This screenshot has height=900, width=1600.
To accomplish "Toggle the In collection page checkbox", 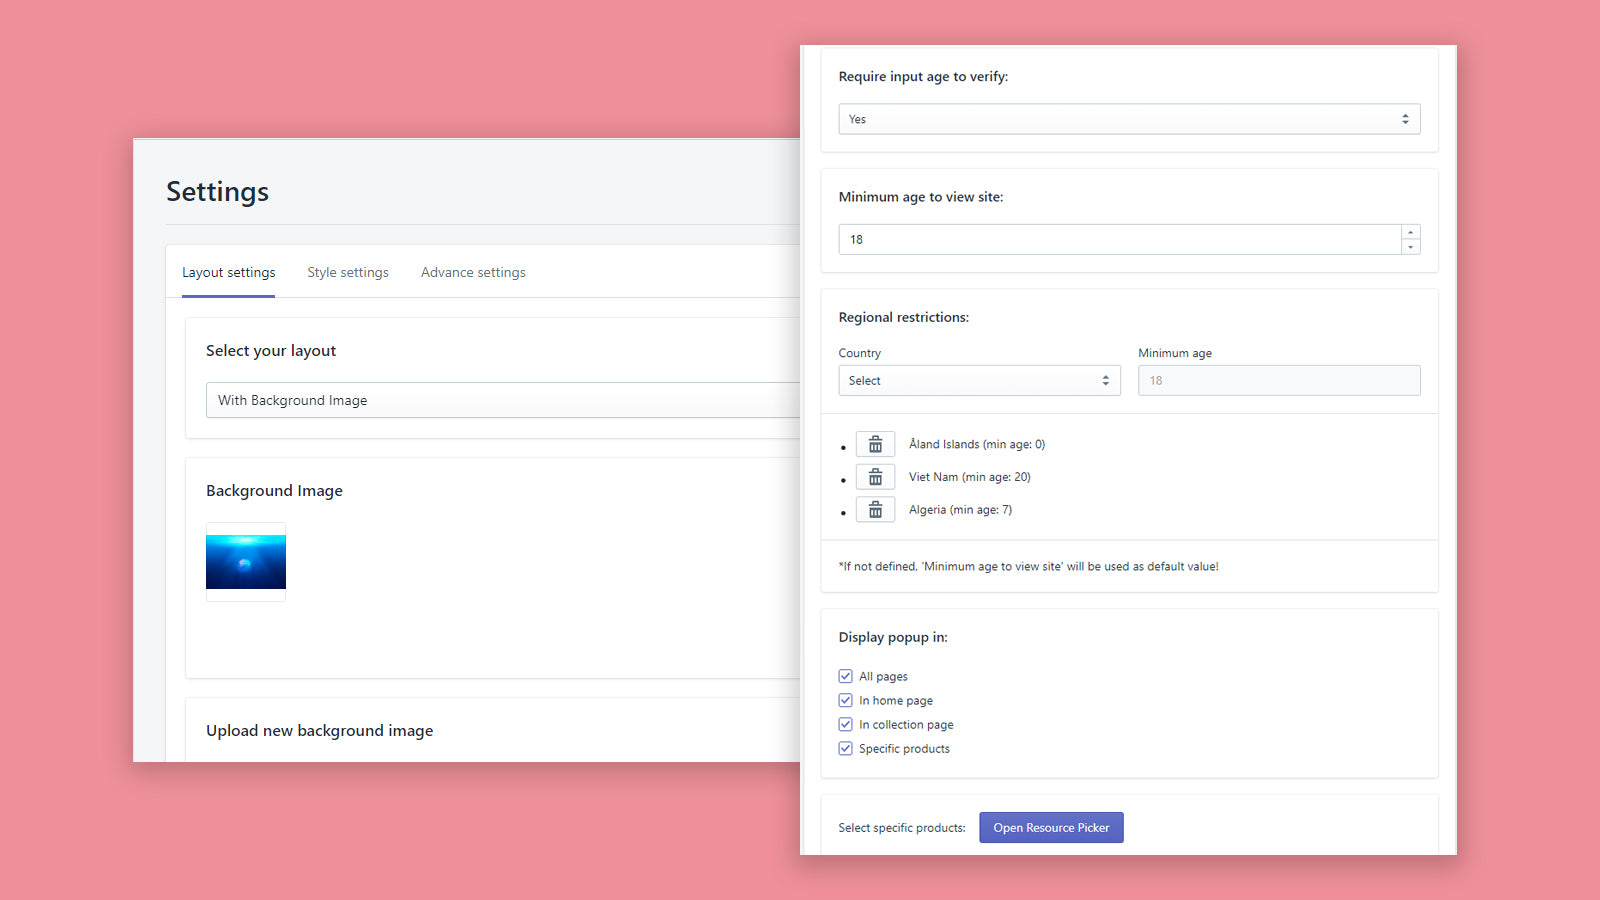I will point(845,724).
